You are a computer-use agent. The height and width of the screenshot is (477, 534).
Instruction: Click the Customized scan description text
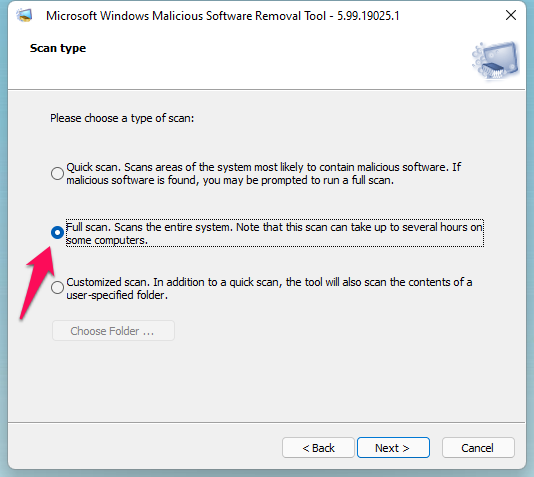(269, 288)
